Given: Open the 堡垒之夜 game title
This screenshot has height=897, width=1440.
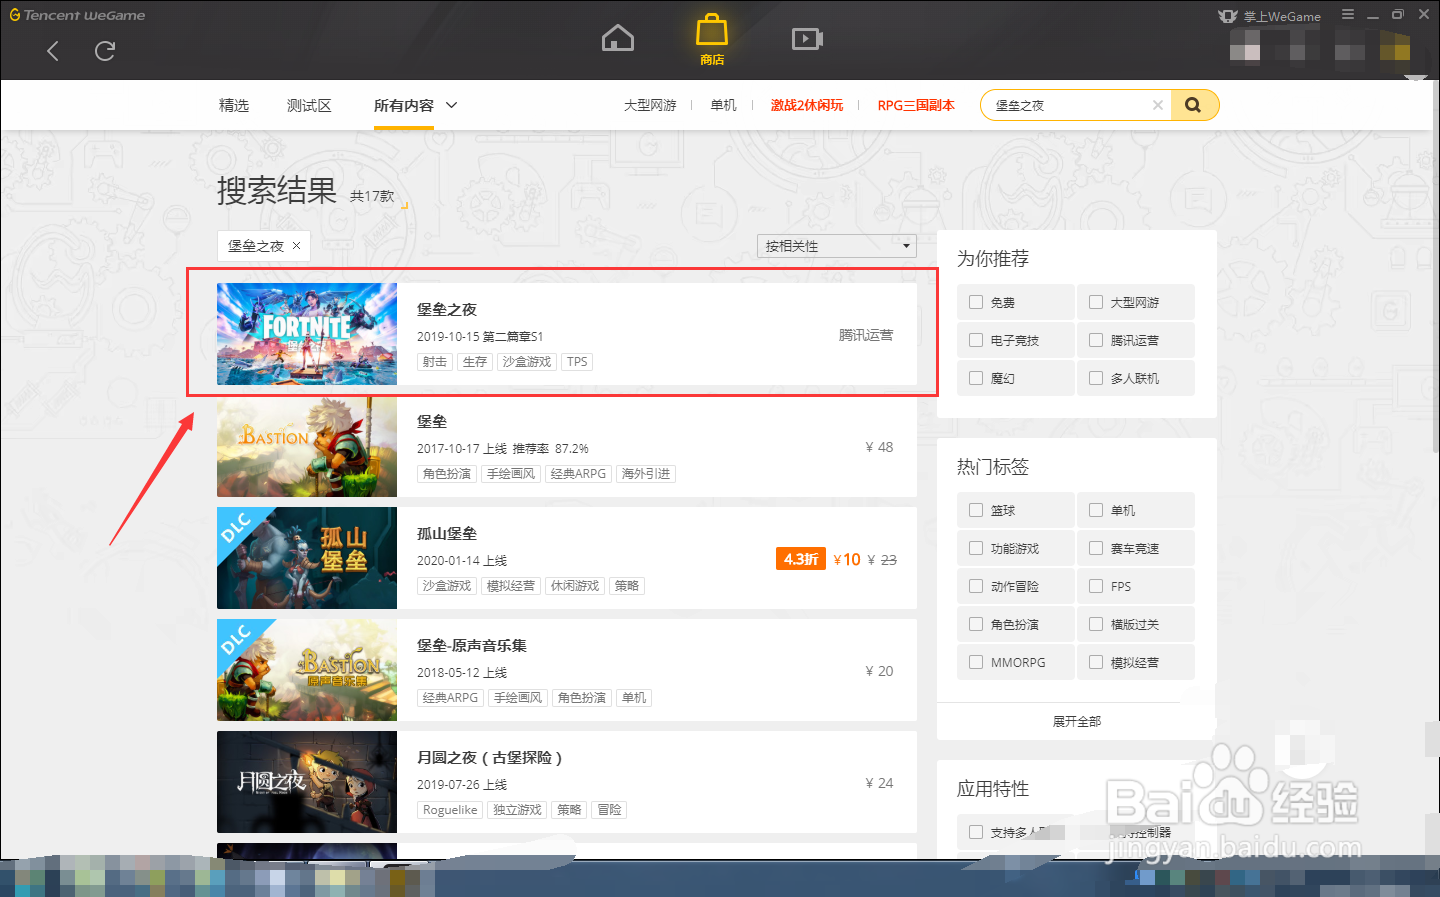Looking at the screenshot, I should [447, 309].
